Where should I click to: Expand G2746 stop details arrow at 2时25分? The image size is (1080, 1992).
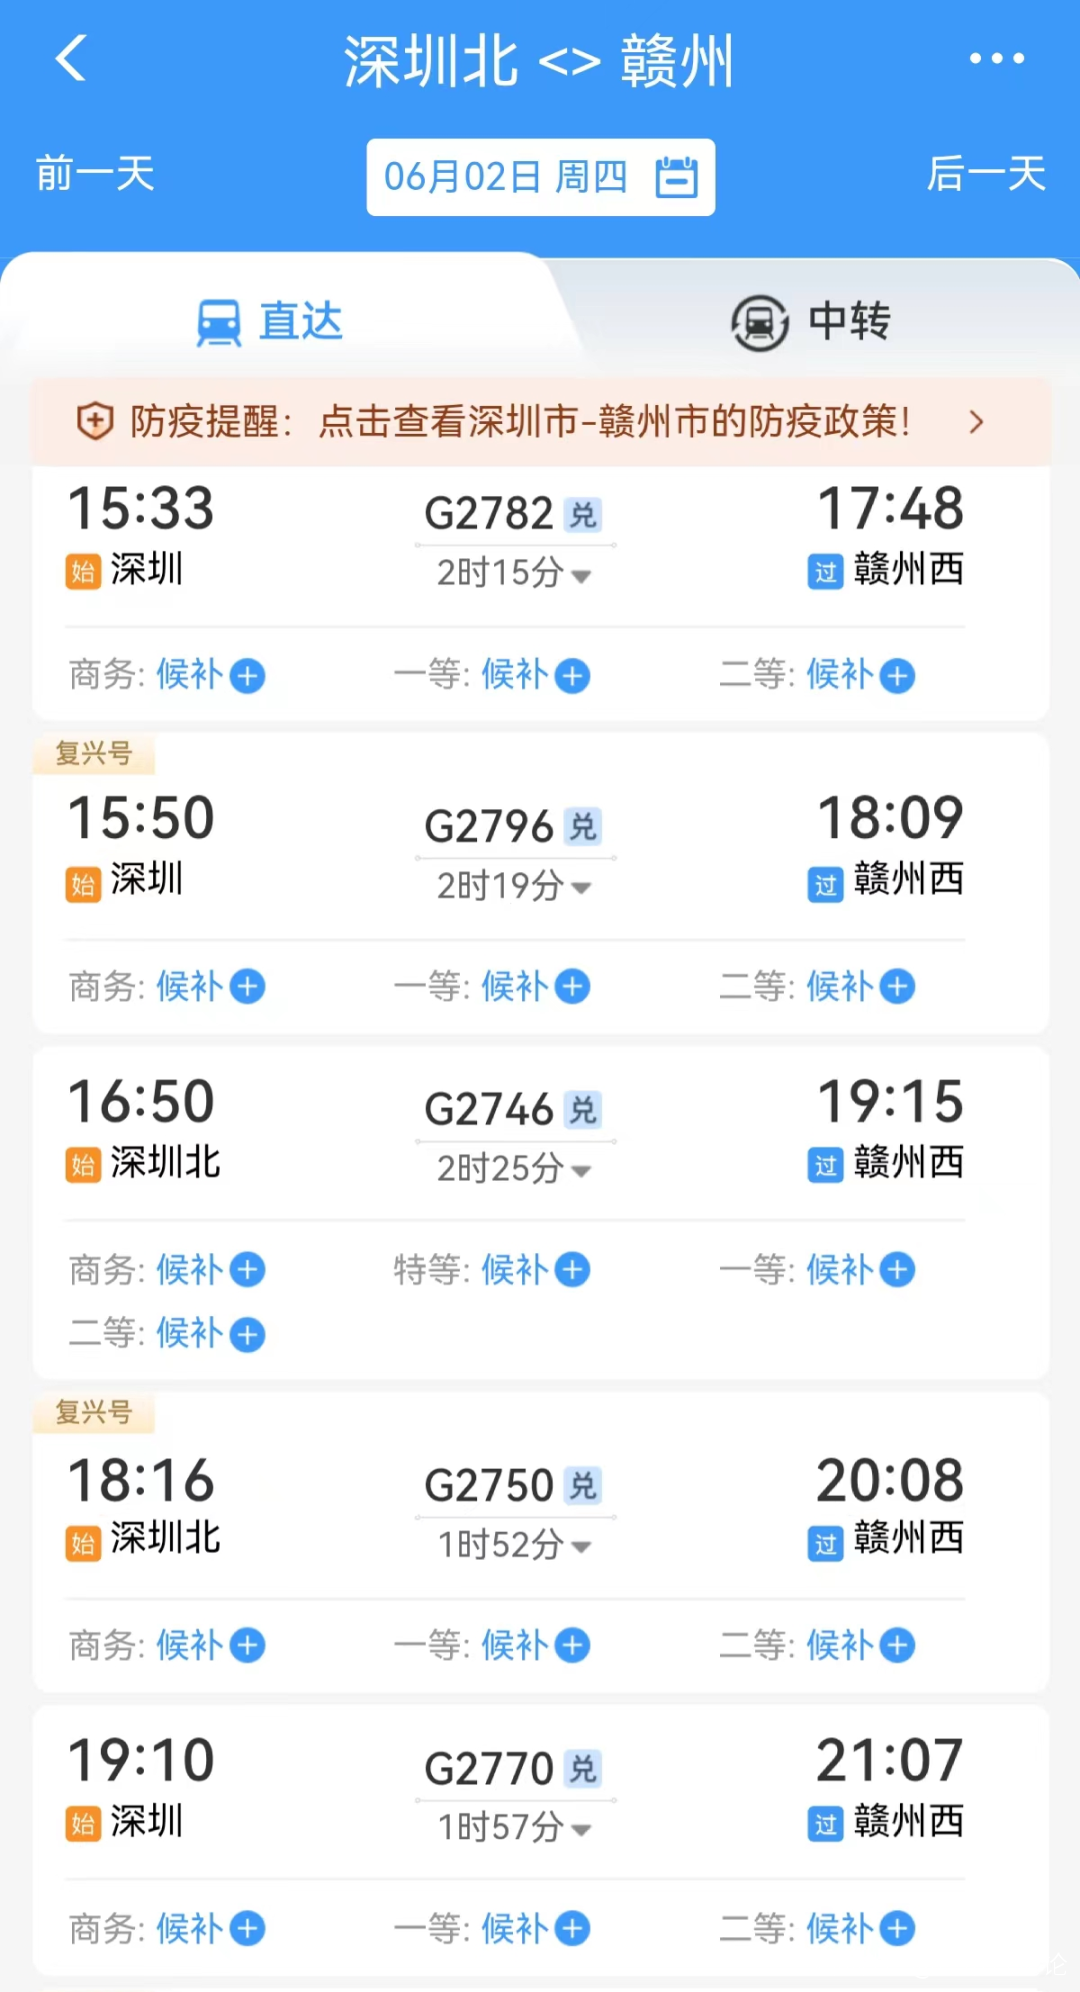tap(581, 1170)
